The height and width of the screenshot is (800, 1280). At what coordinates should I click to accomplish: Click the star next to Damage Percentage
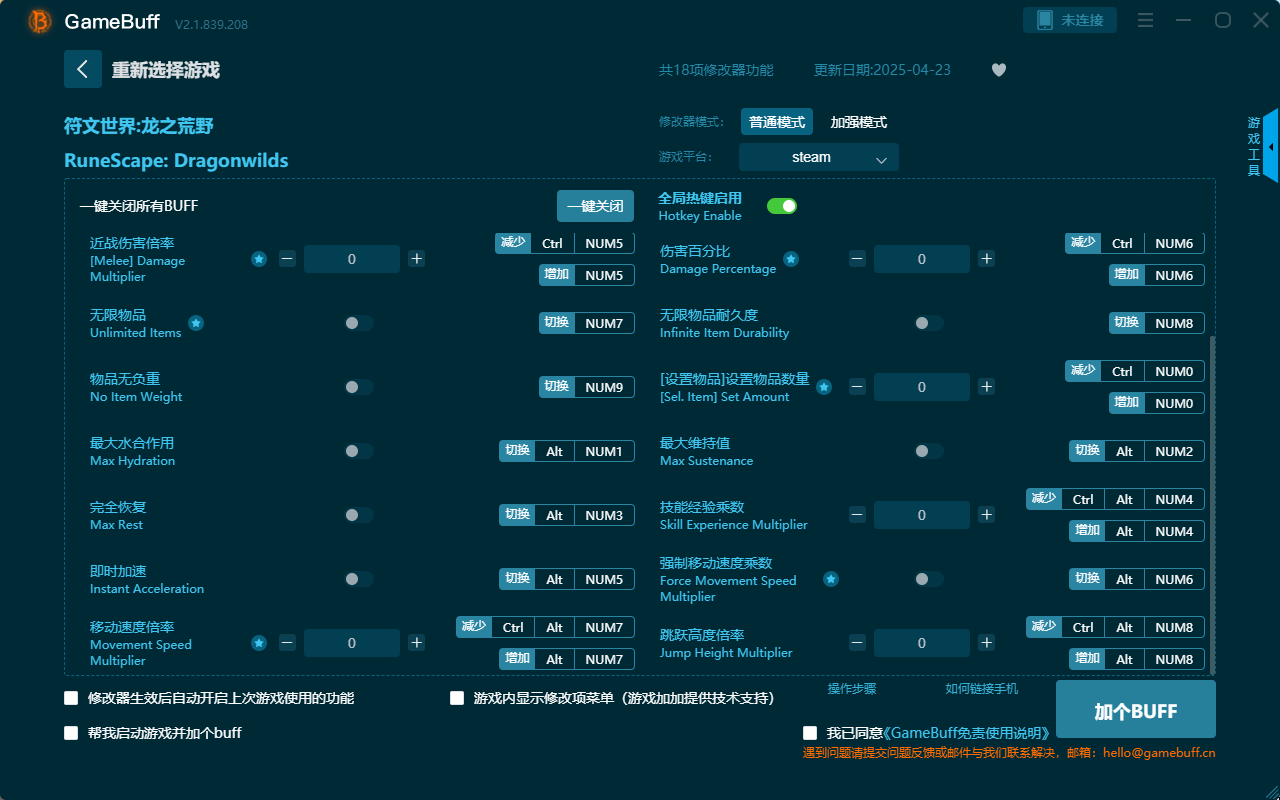pos(791,258)
